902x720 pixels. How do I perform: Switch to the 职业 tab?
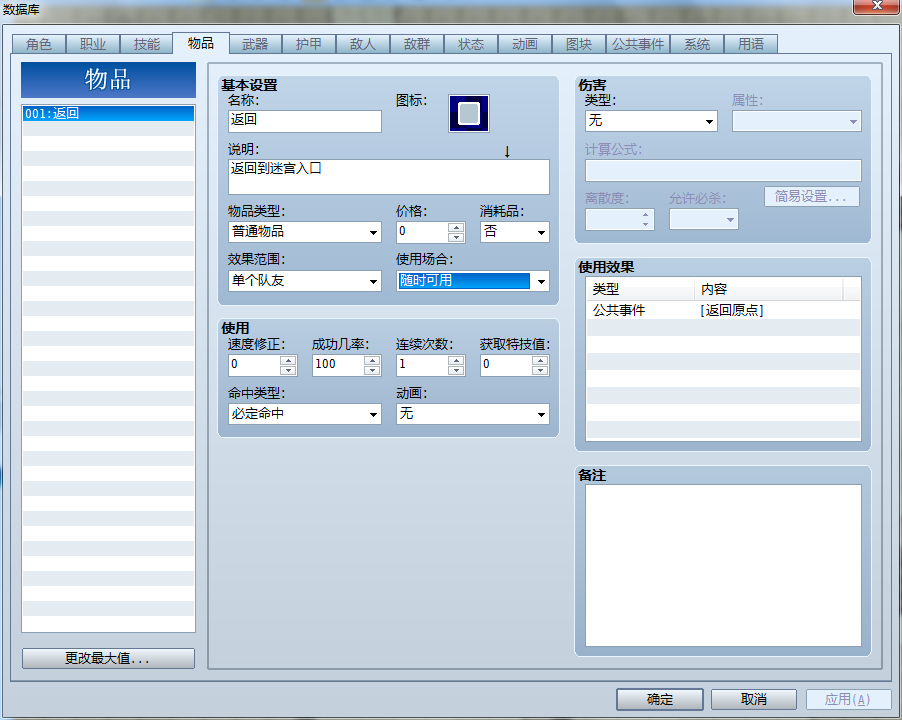click(x=93, y=44)
